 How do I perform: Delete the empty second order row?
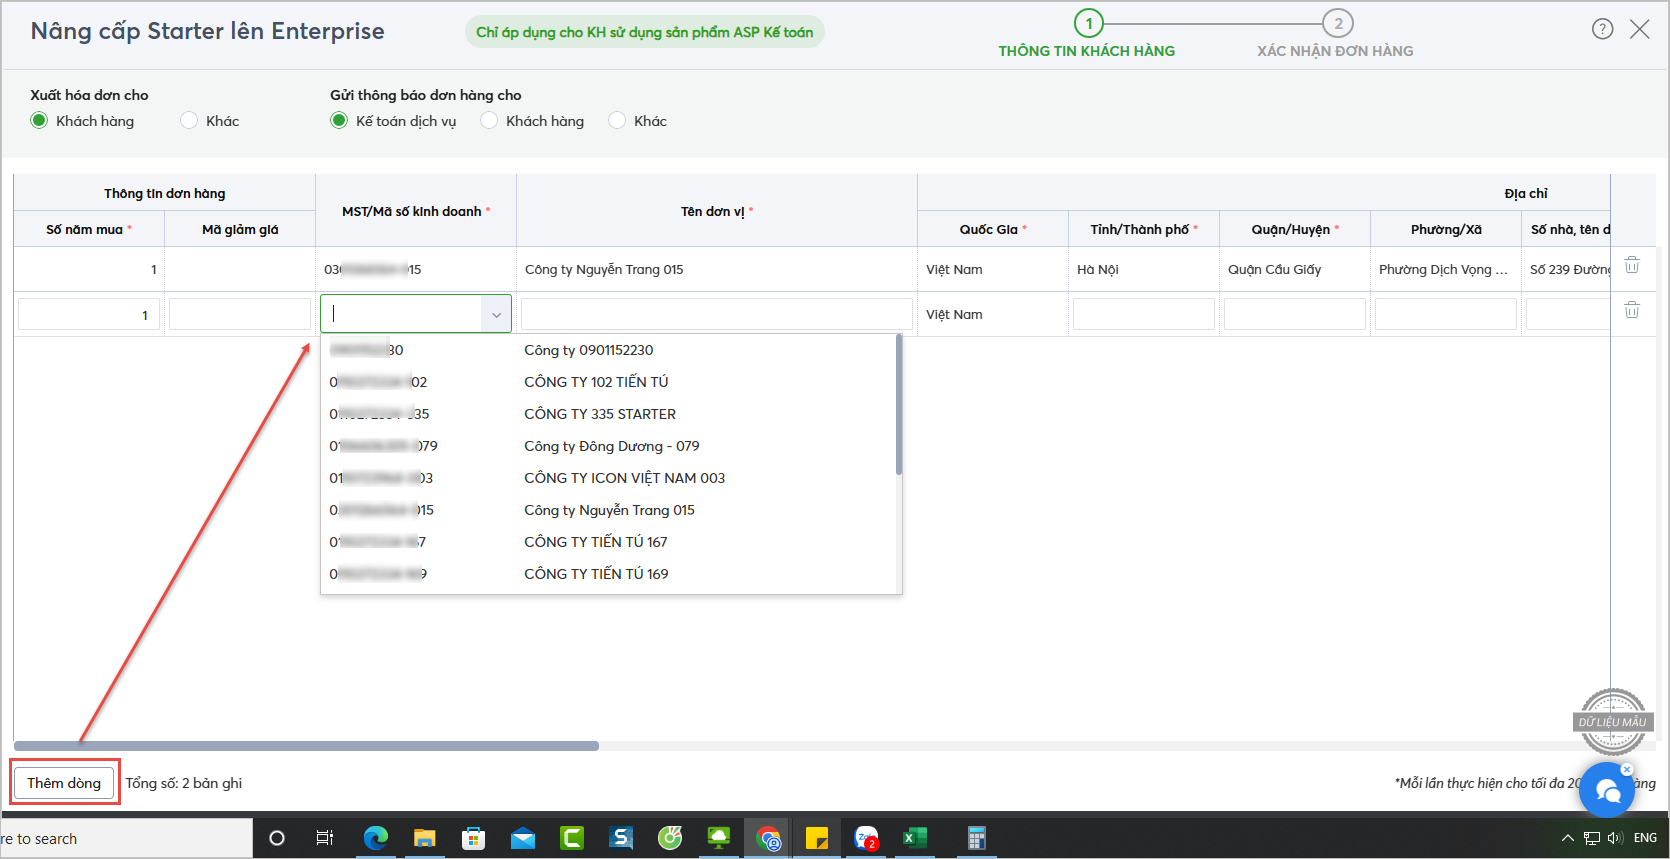[x=1632, y=310]
